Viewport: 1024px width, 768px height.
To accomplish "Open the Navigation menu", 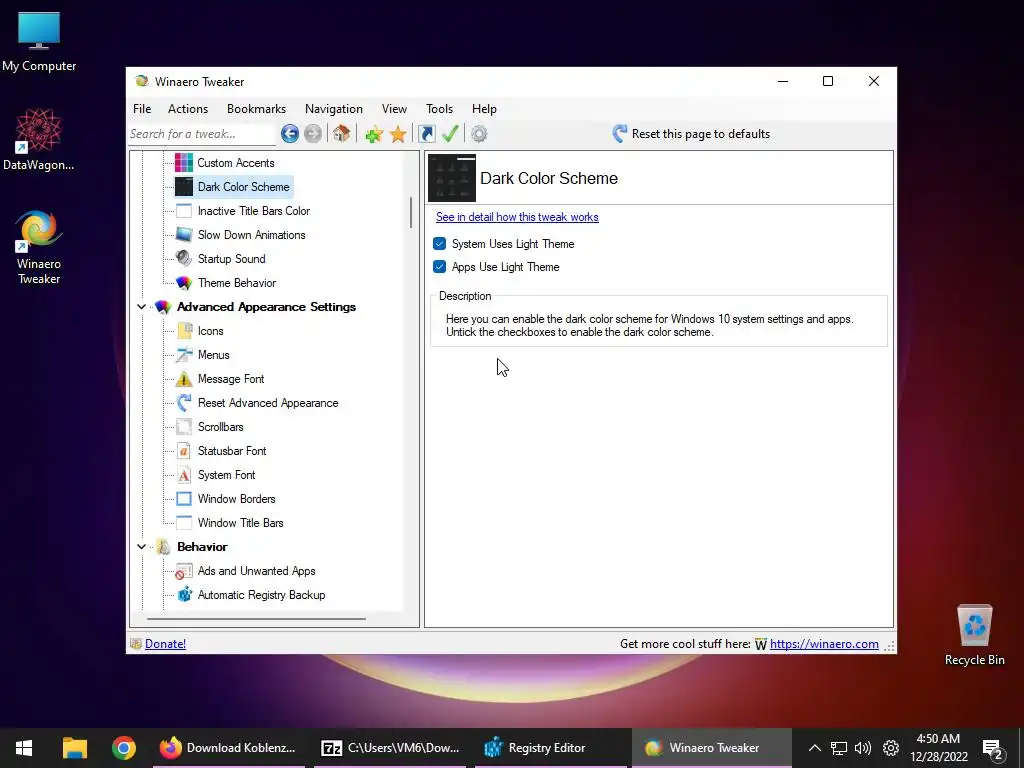I will tap(334, 109).
